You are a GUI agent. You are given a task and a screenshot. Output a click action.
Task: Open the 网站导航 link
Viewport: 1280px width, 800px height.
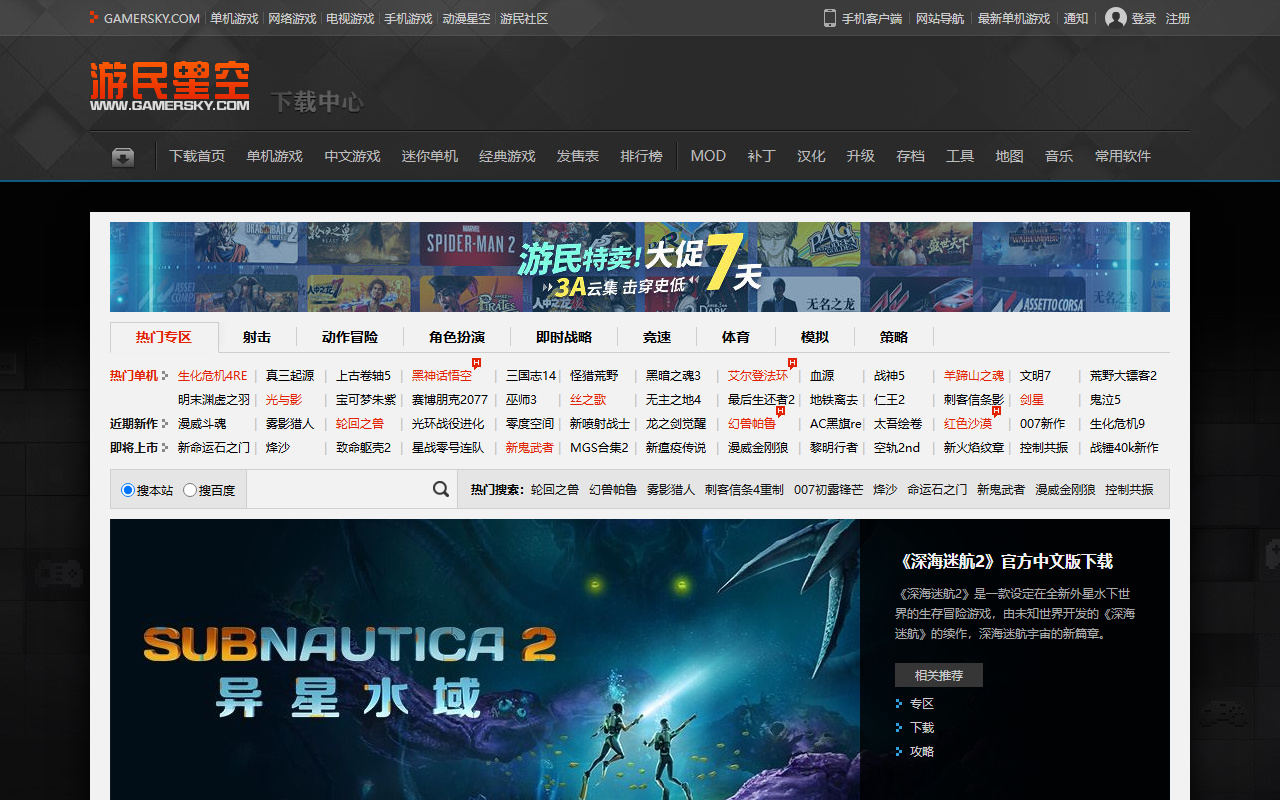[940, 19]
